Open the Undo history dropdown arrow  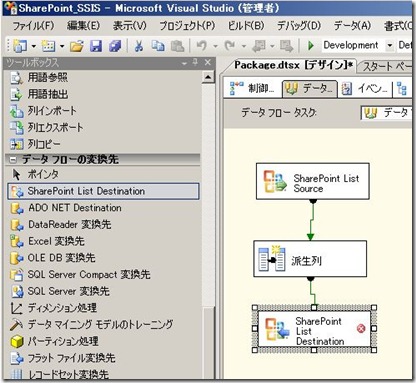[x=216, y=46]
